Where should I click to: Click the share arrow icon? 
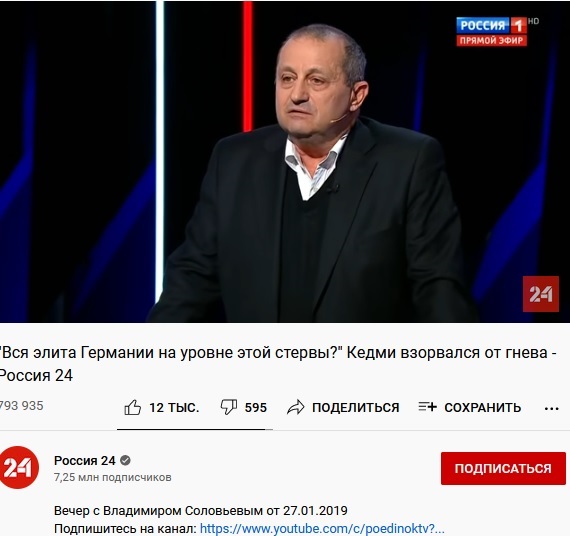pyautogui.click(x=296, y=407)
